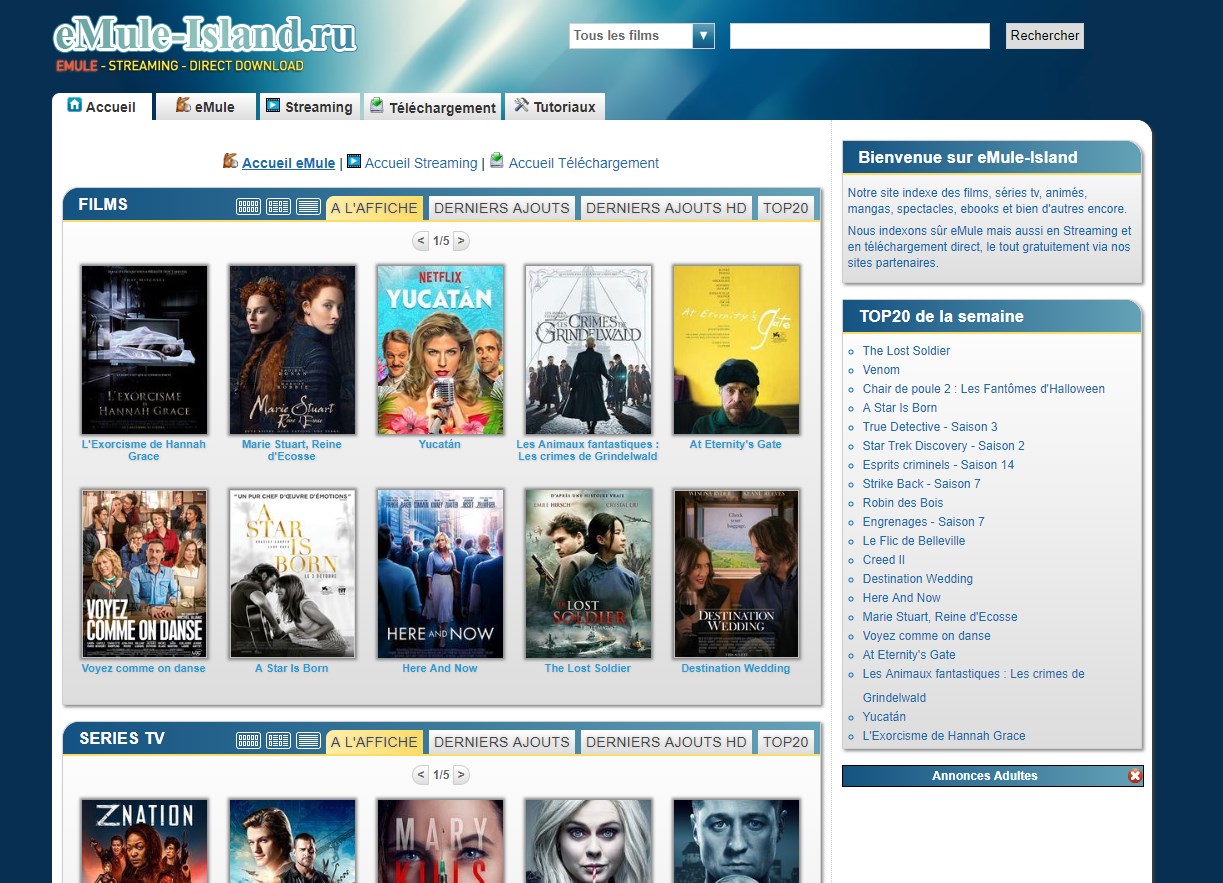Select Series TV 'TOP20' tab

[785, 742]
